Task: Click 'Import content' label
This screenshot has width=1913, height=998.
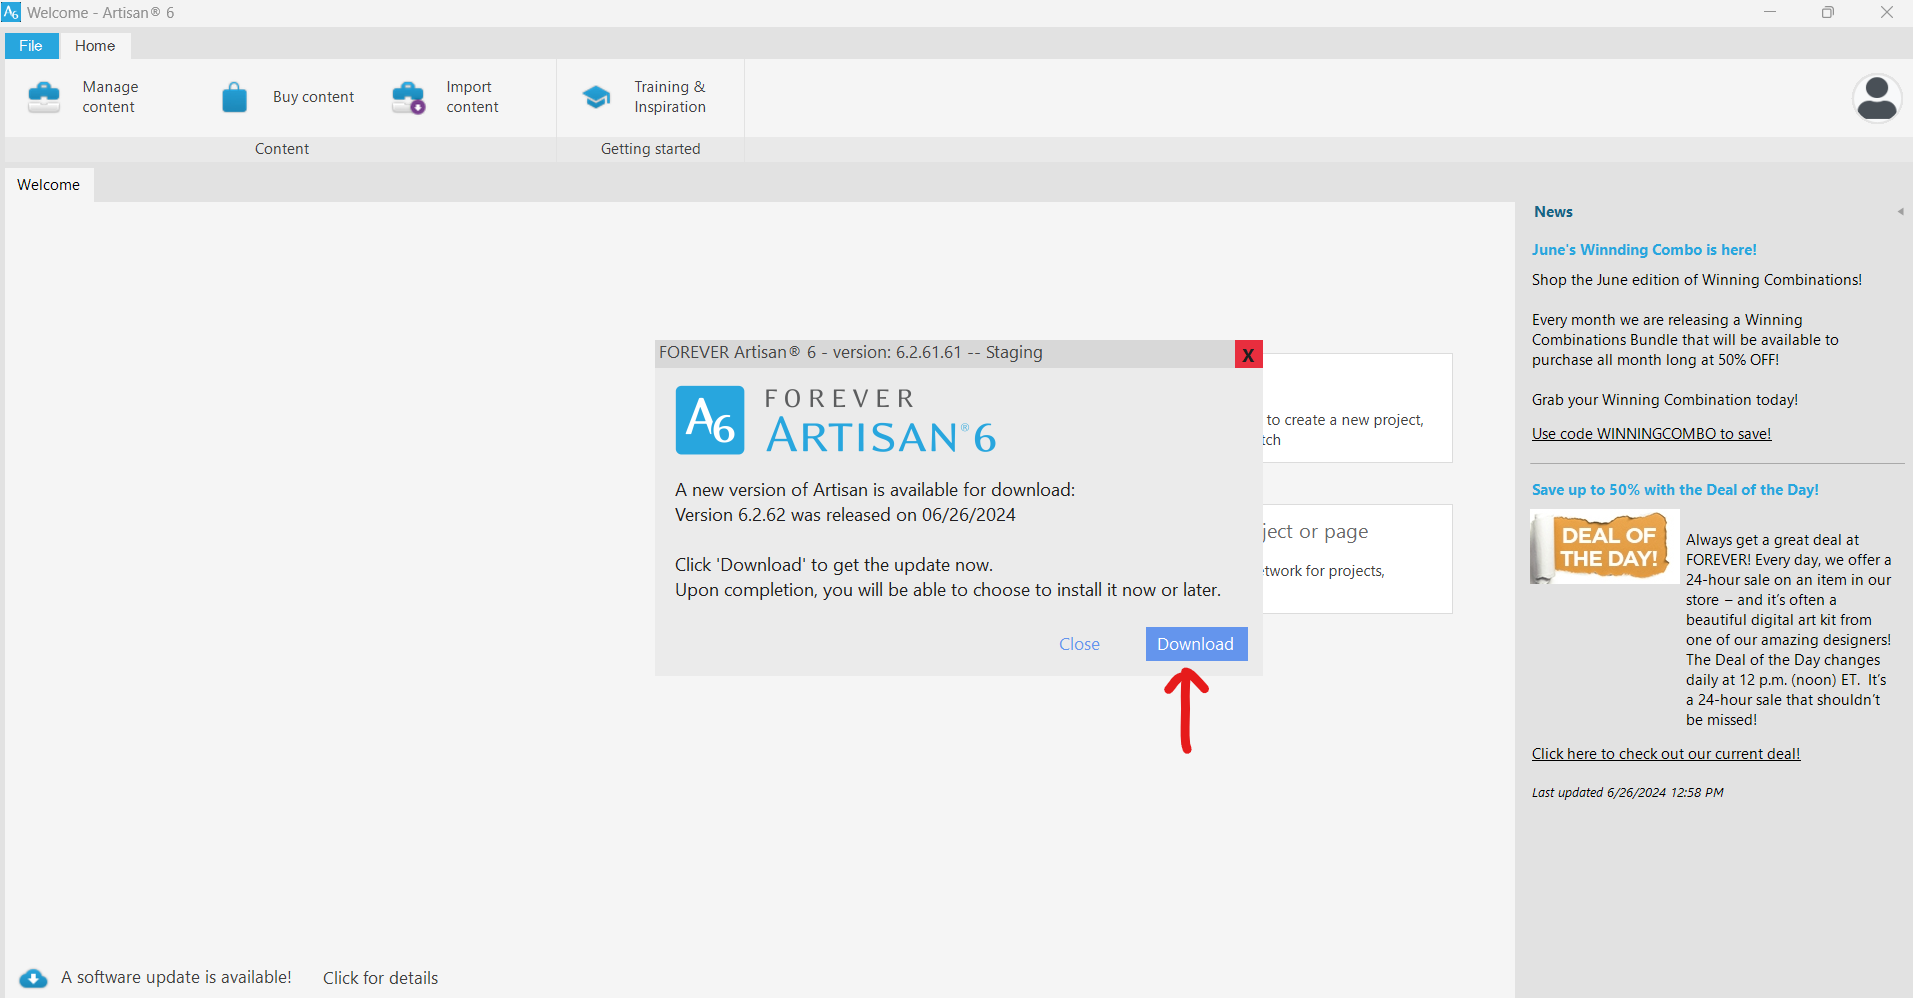Action: pos(472,97)
